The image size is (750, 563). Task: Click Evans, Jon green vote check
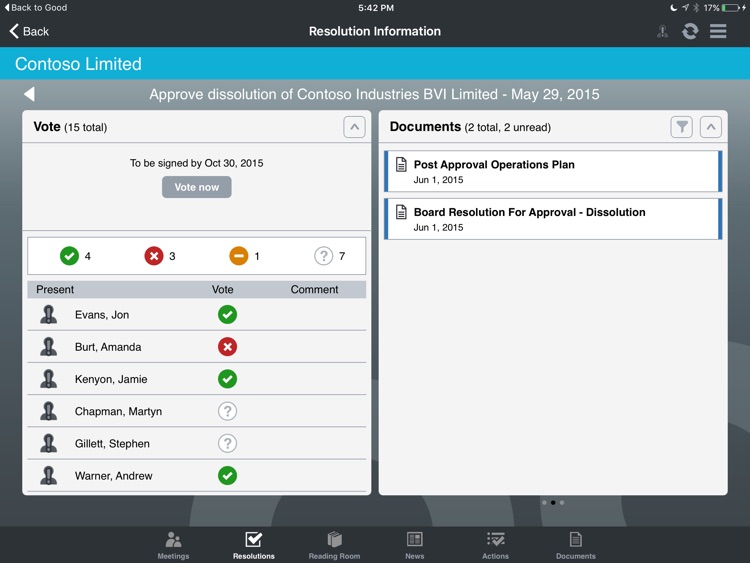coord(227,315)
